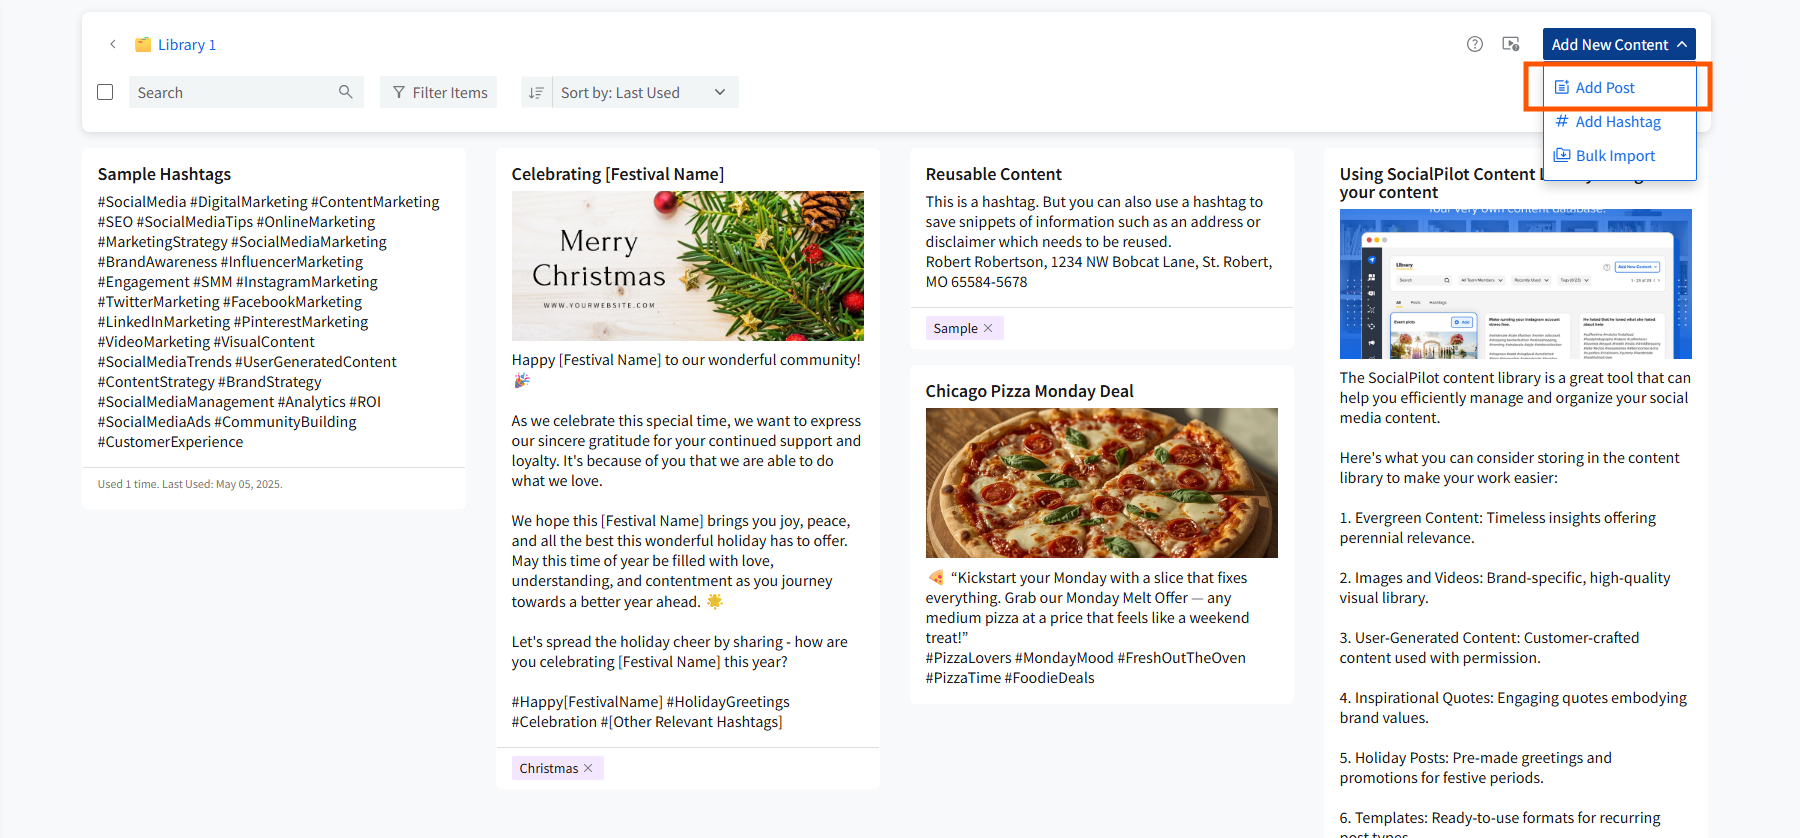1800x838 pixels.
Task: Open the Filter Items panel
Action: pos(439,92)
